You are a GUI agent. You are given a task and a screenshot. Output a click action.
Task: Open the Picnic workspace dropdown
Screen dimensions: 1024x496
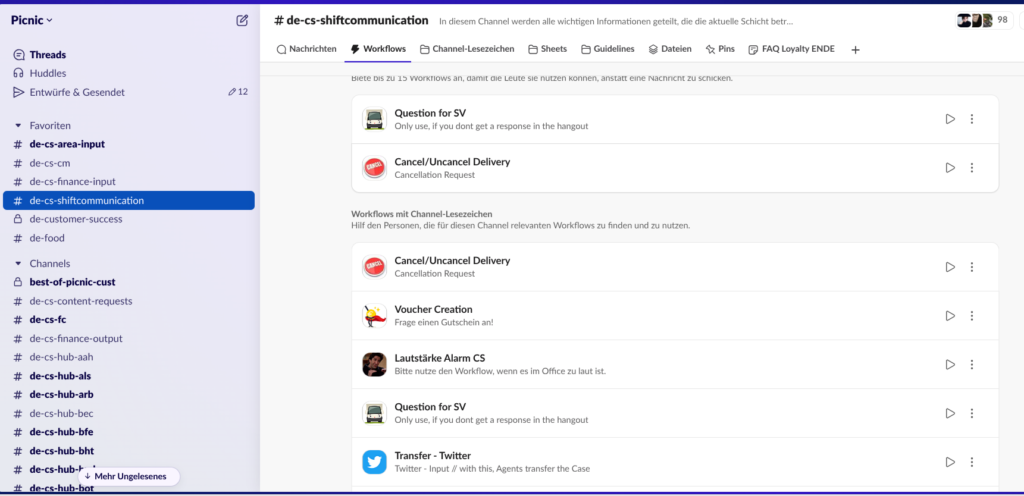click(x=32, y=20)
